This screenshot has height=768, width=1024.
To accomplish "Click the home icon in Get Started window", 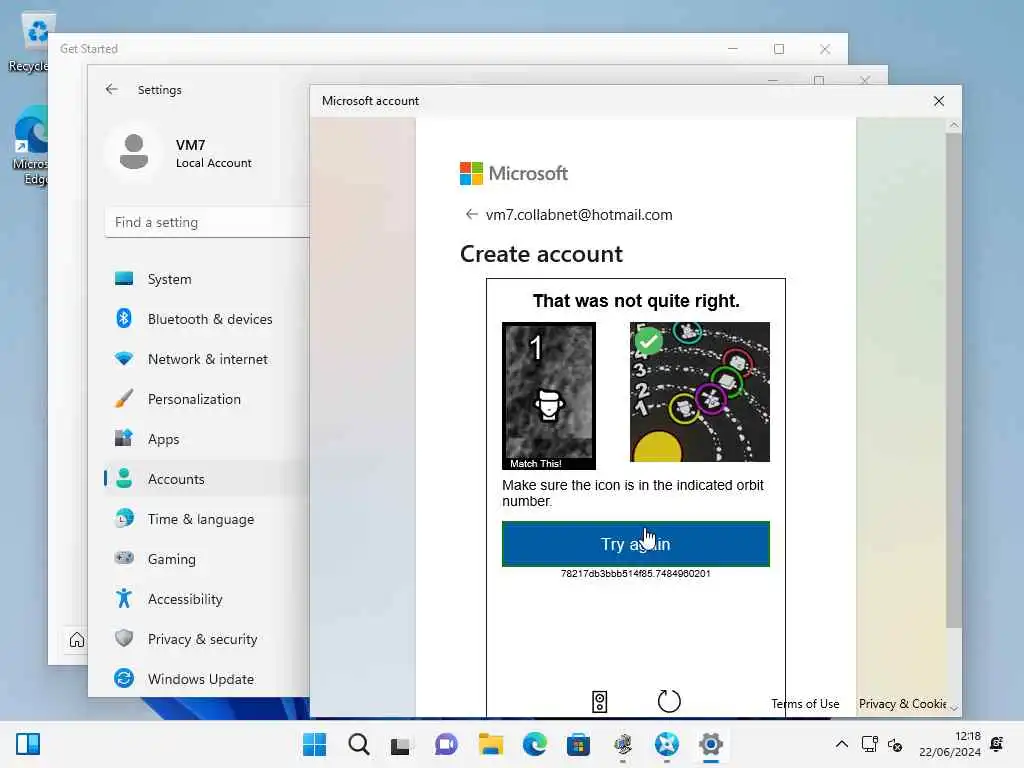I will point(76,640).
